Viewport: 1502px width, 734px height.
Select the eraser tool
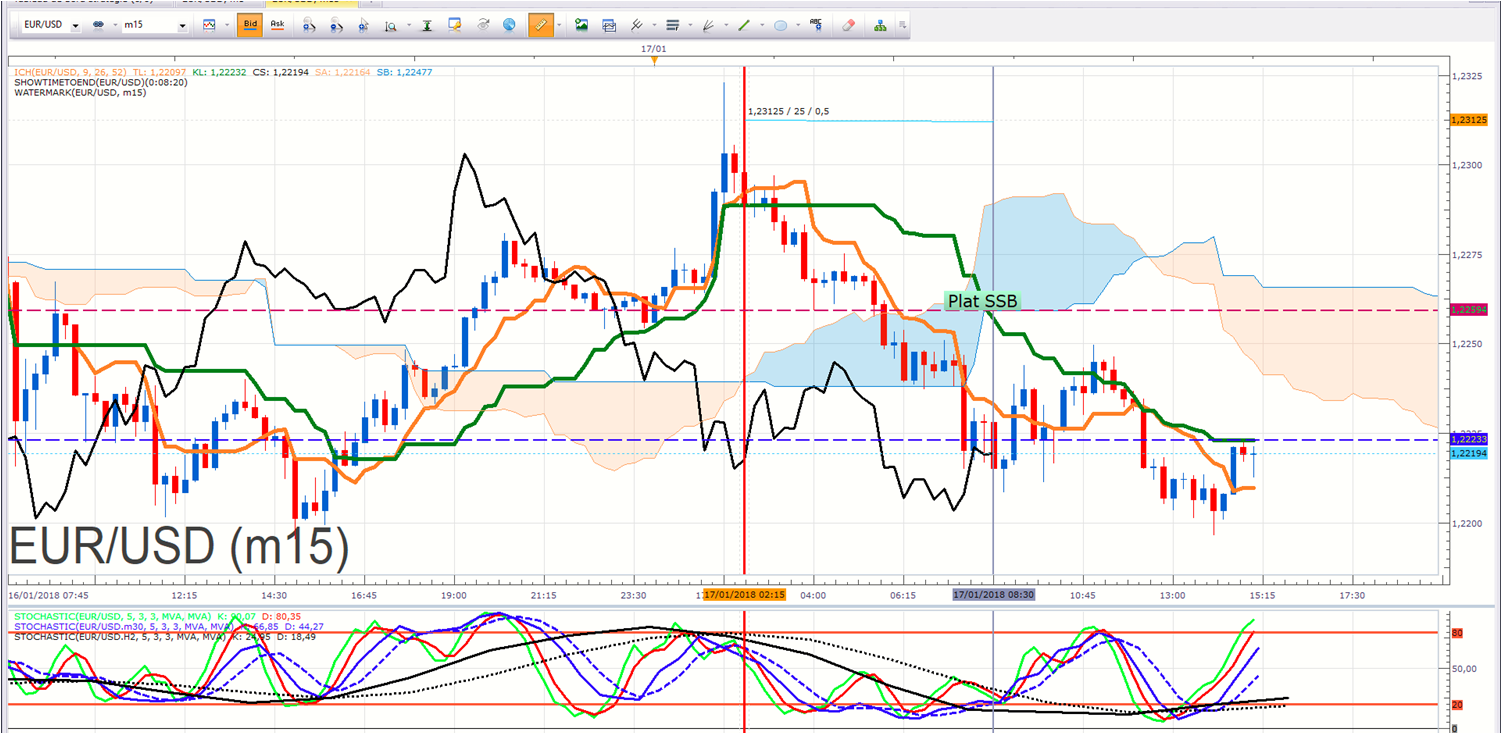pos(849,25)
